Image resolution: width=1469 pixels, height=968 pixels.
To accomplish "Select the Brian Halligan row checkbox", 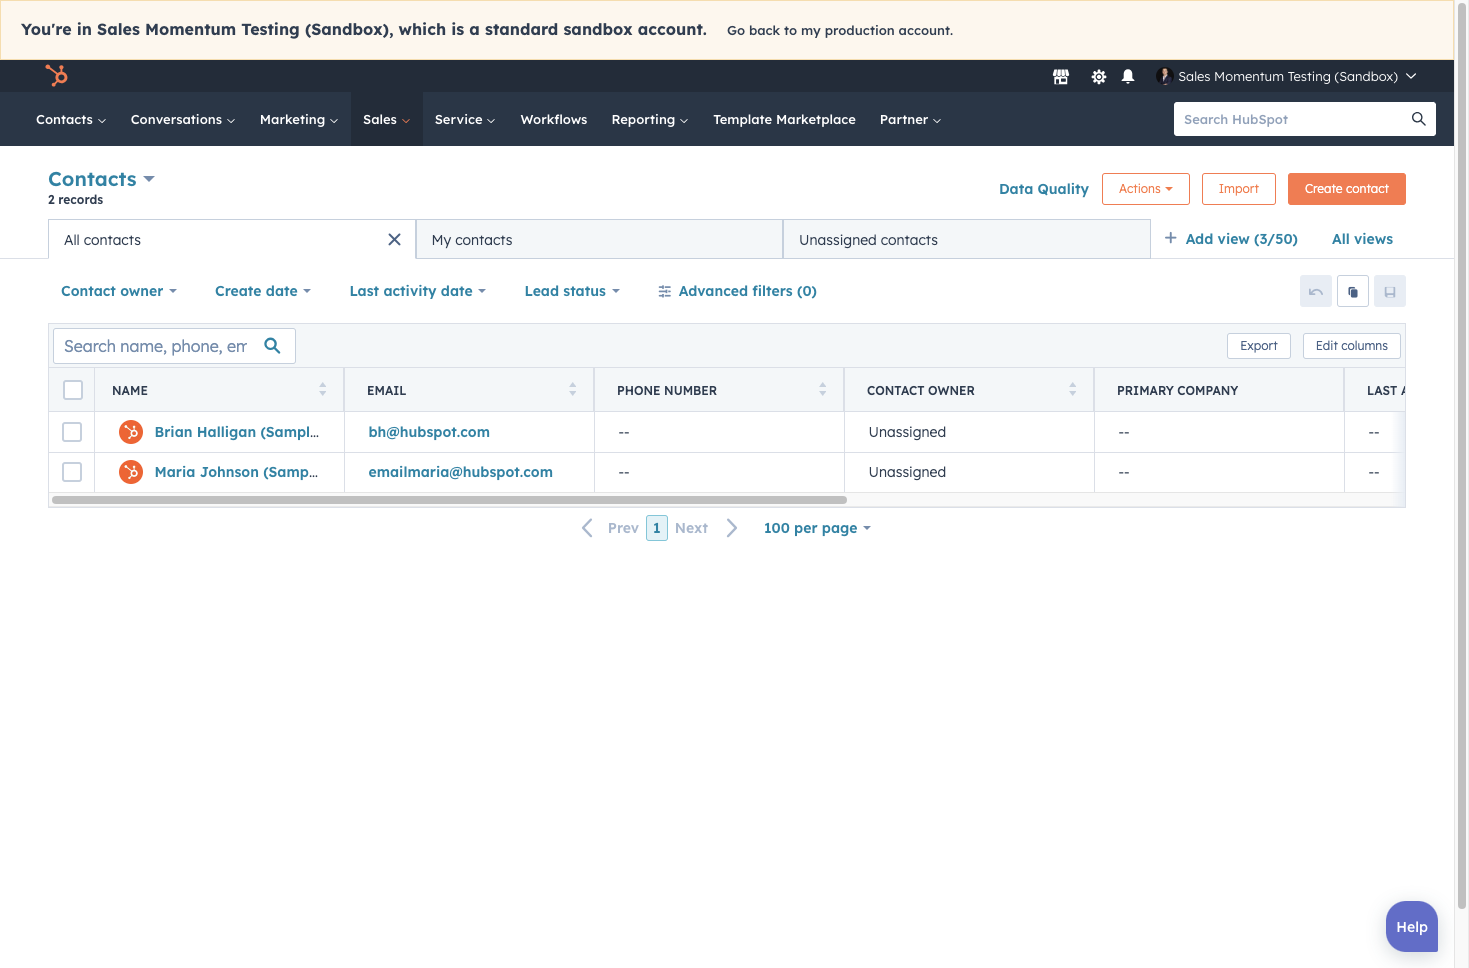I will point(72,432).
